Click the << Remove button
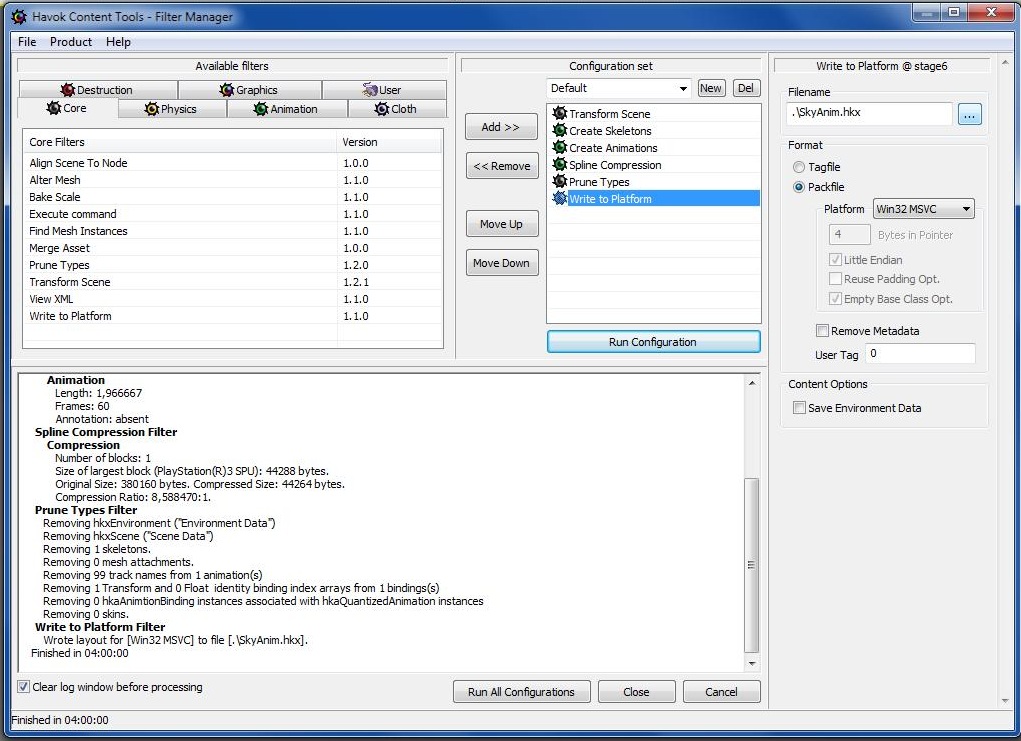 click(x=501, y=166)
